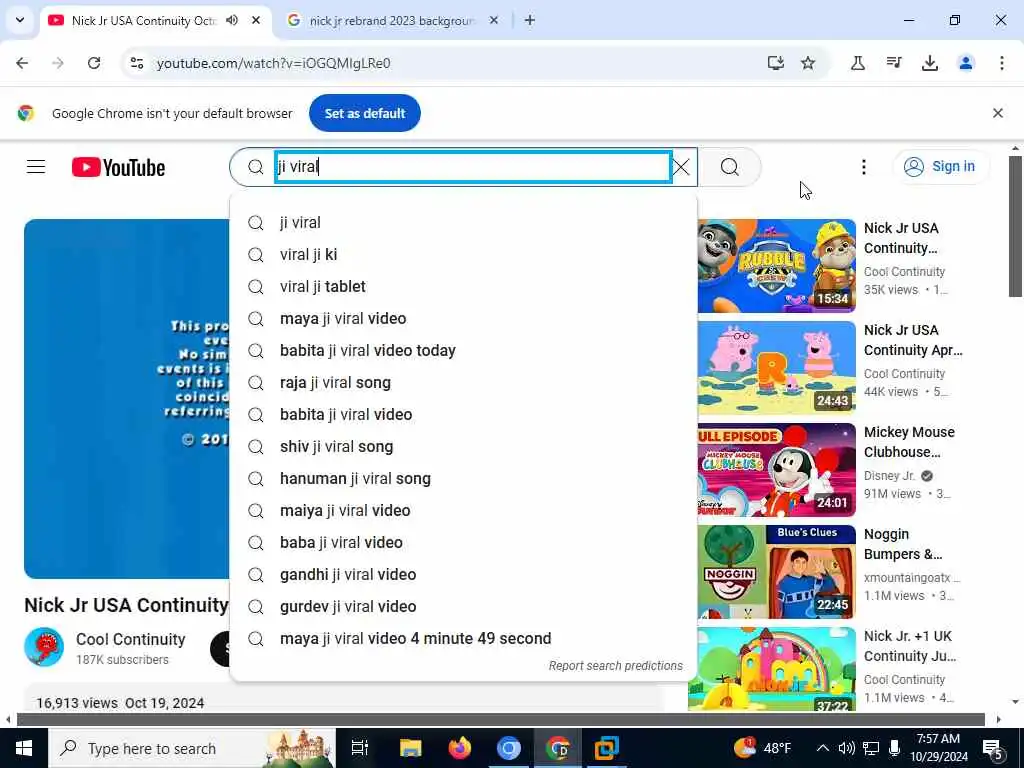Show hidden system tray icons
The width and height of the screenshot is (1024, 768).
(823, 748)
